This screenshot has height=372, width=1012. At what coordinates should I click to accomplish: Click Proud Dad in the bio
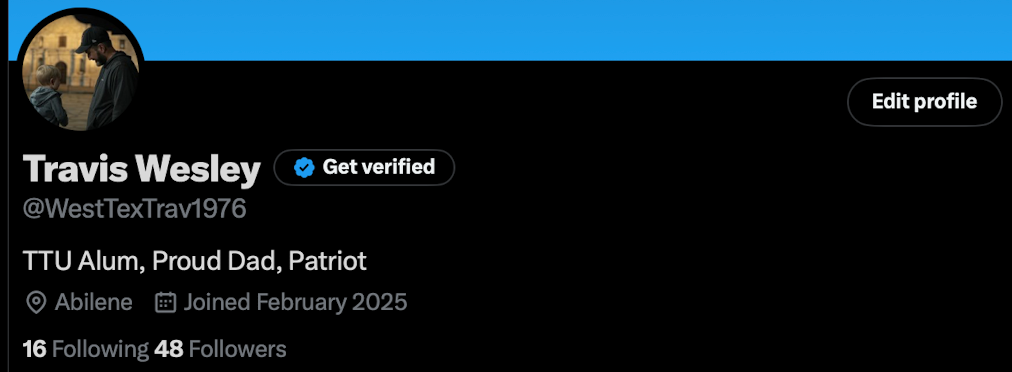coord(216,261)
